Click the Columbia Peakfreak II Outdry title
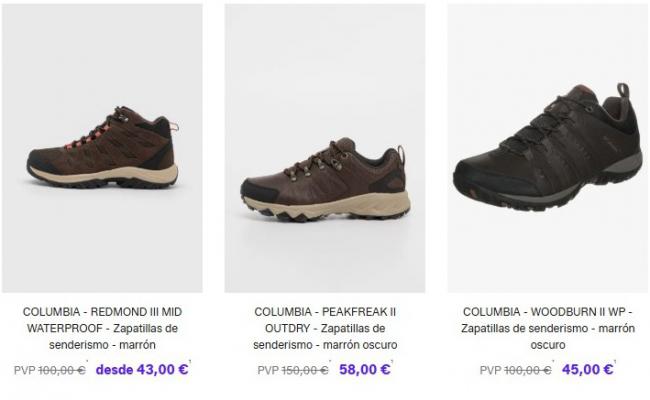The width and height of the screenshot is (650, 400). 325,328
